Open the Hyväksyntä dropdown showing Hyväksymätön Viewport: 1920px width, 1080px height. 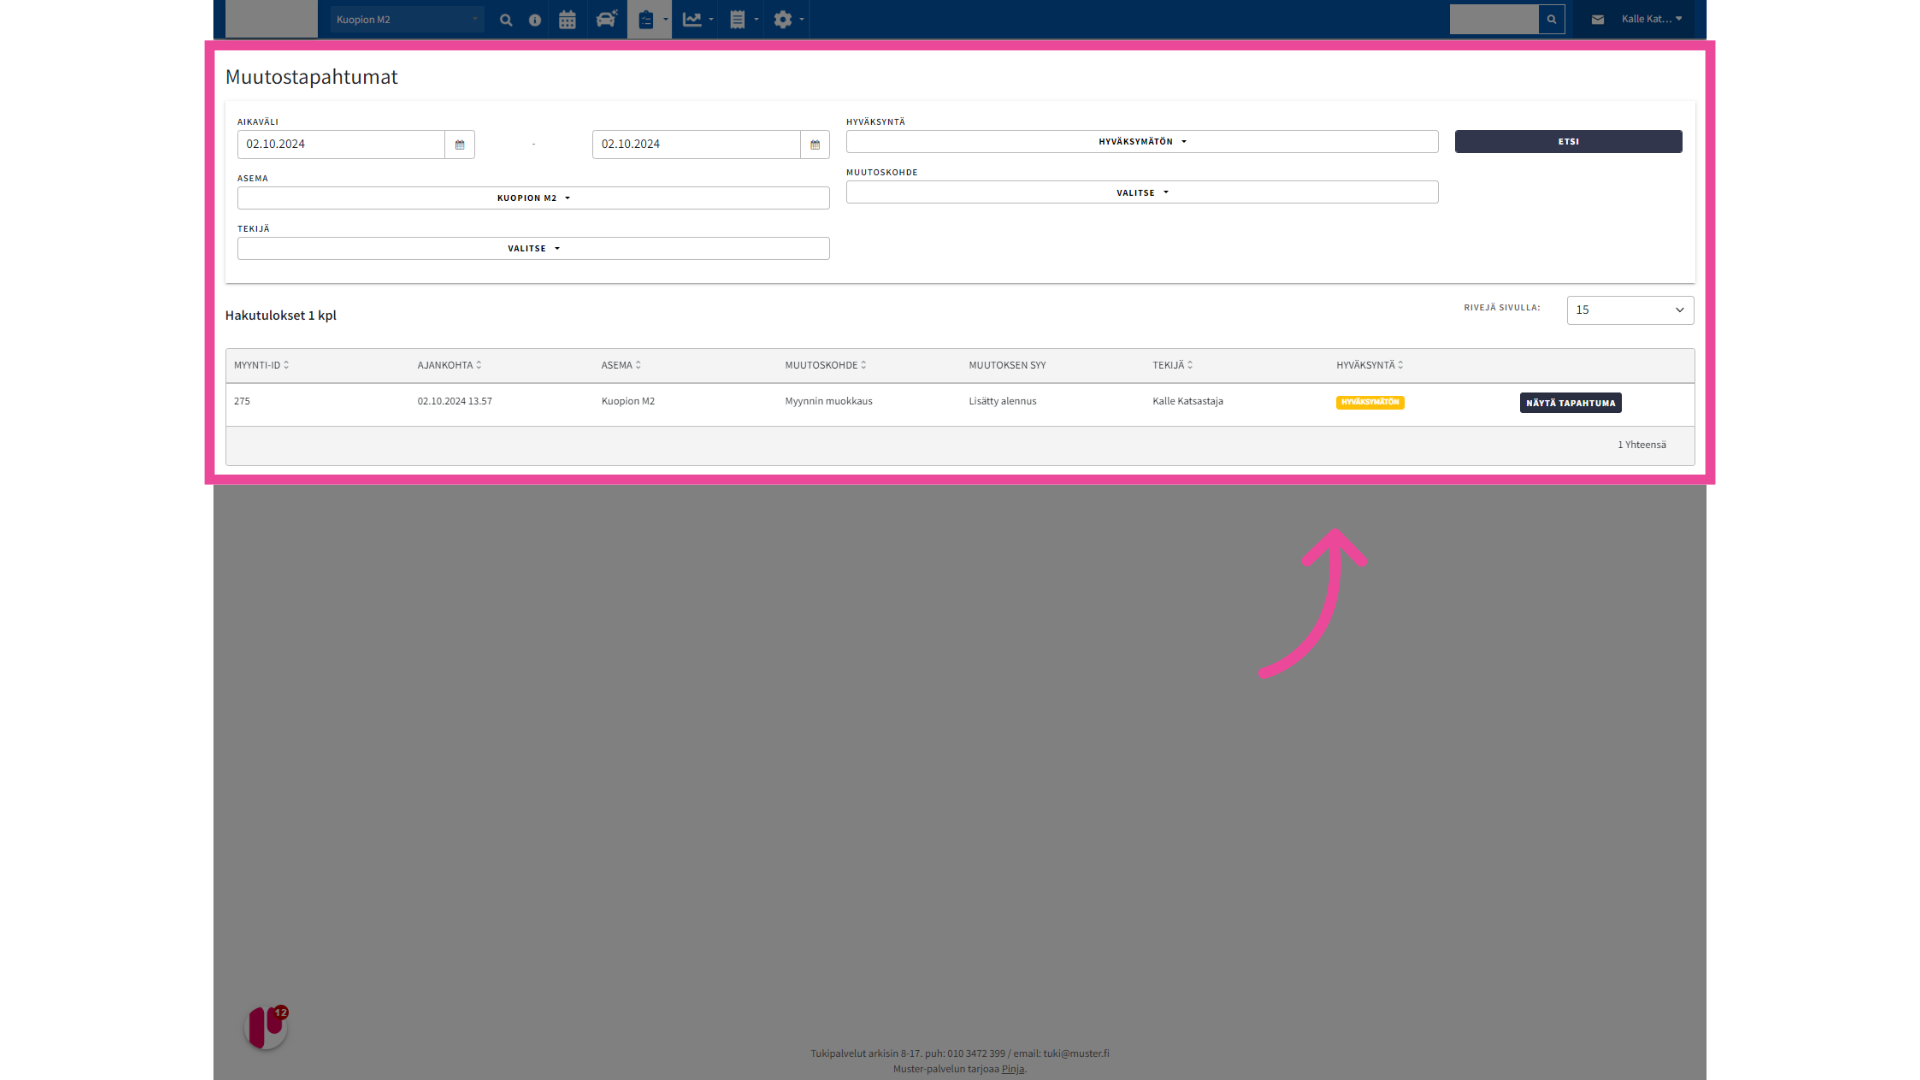click(x=1142, y=142)
